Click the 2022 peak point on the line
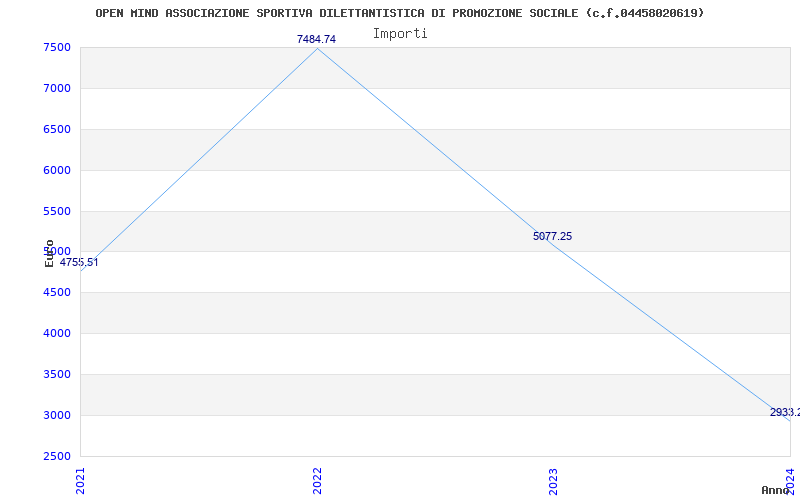Viewport: 800px width, 500px height. click(x=317, y=48)
